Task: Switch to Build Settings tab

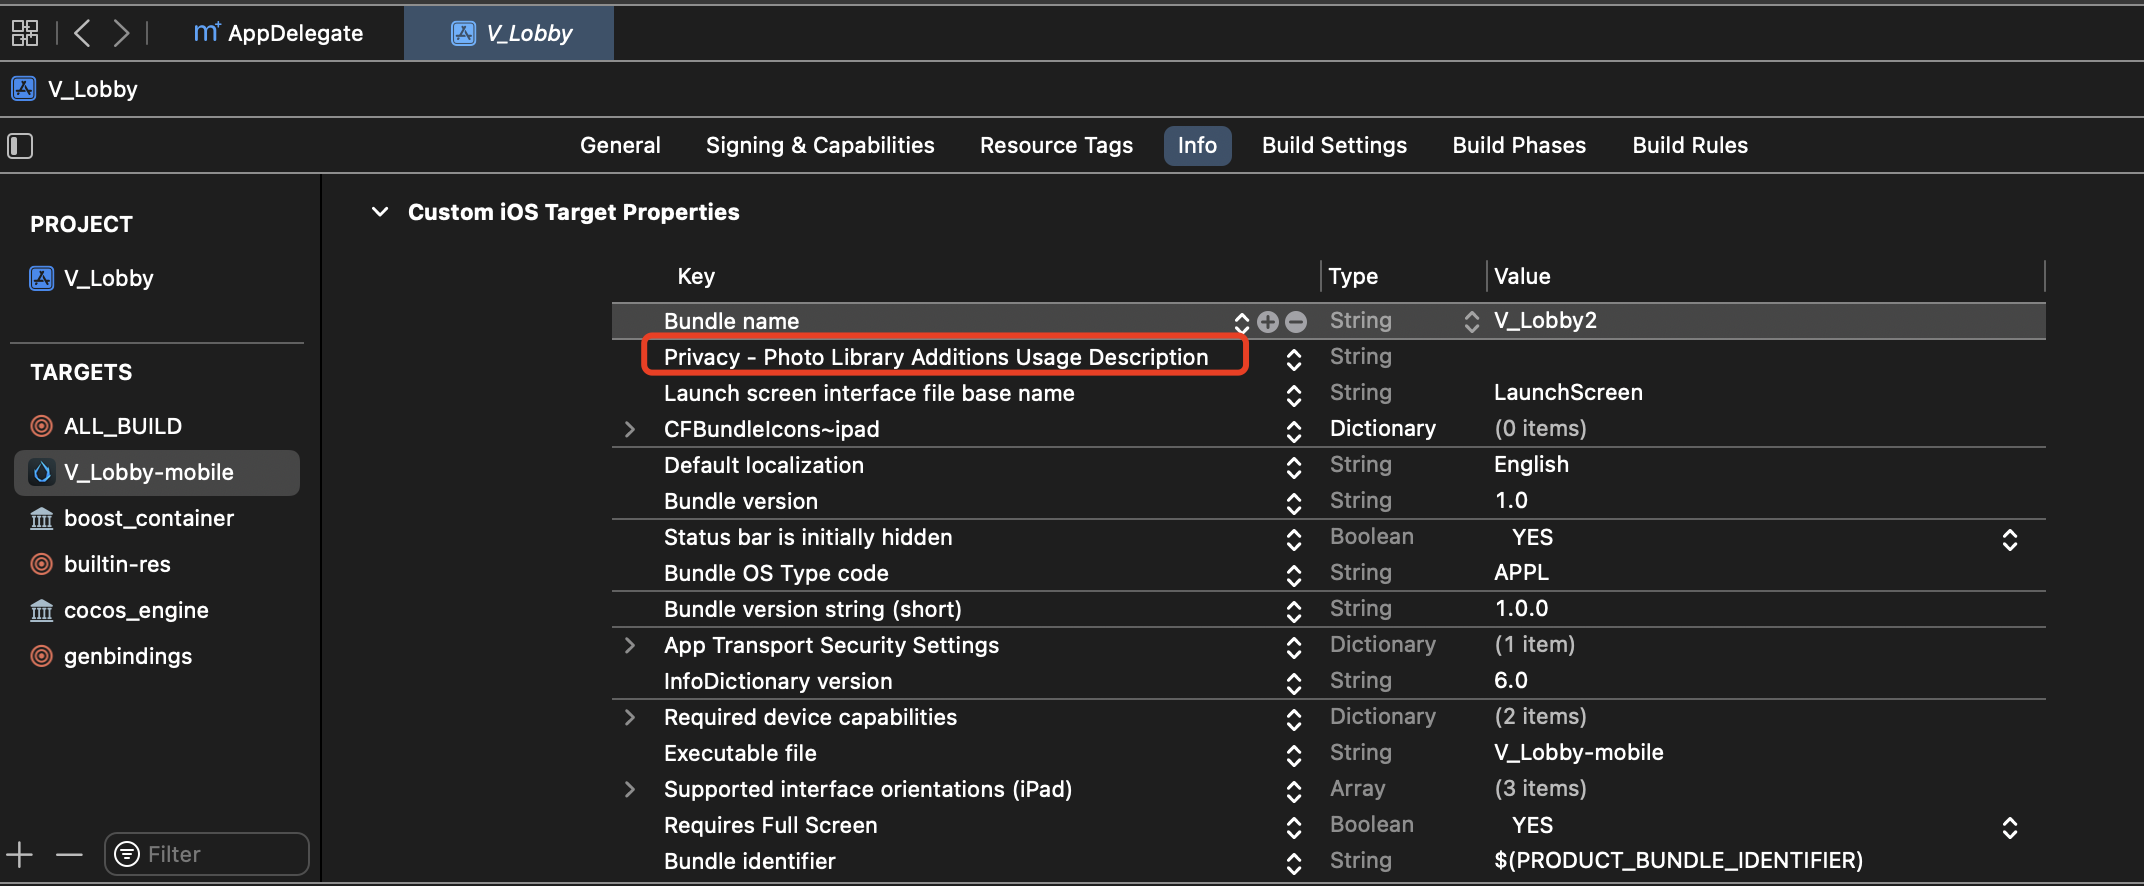Action: click(1334, 145)
